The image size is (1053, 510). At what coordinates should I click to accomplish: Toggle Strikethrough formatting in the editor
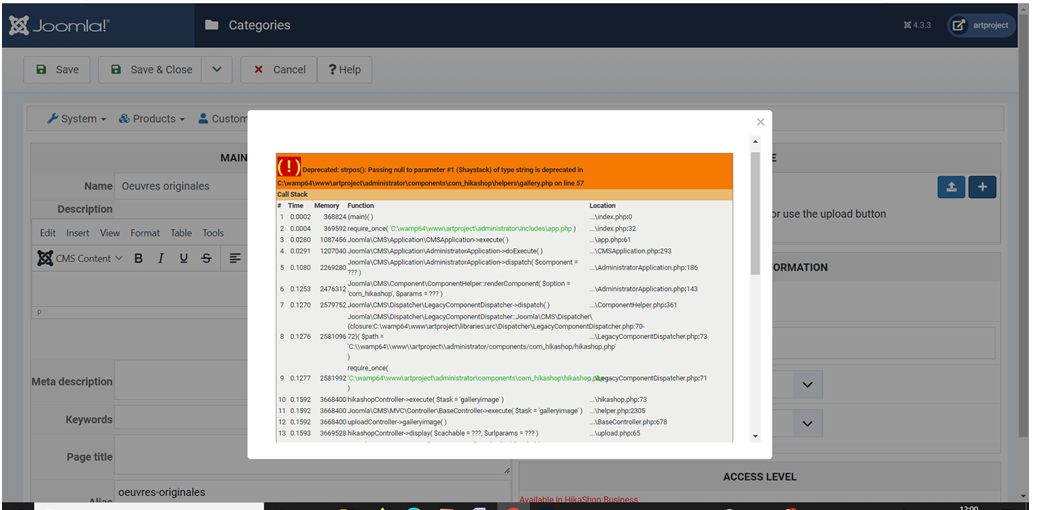[206, 258]
